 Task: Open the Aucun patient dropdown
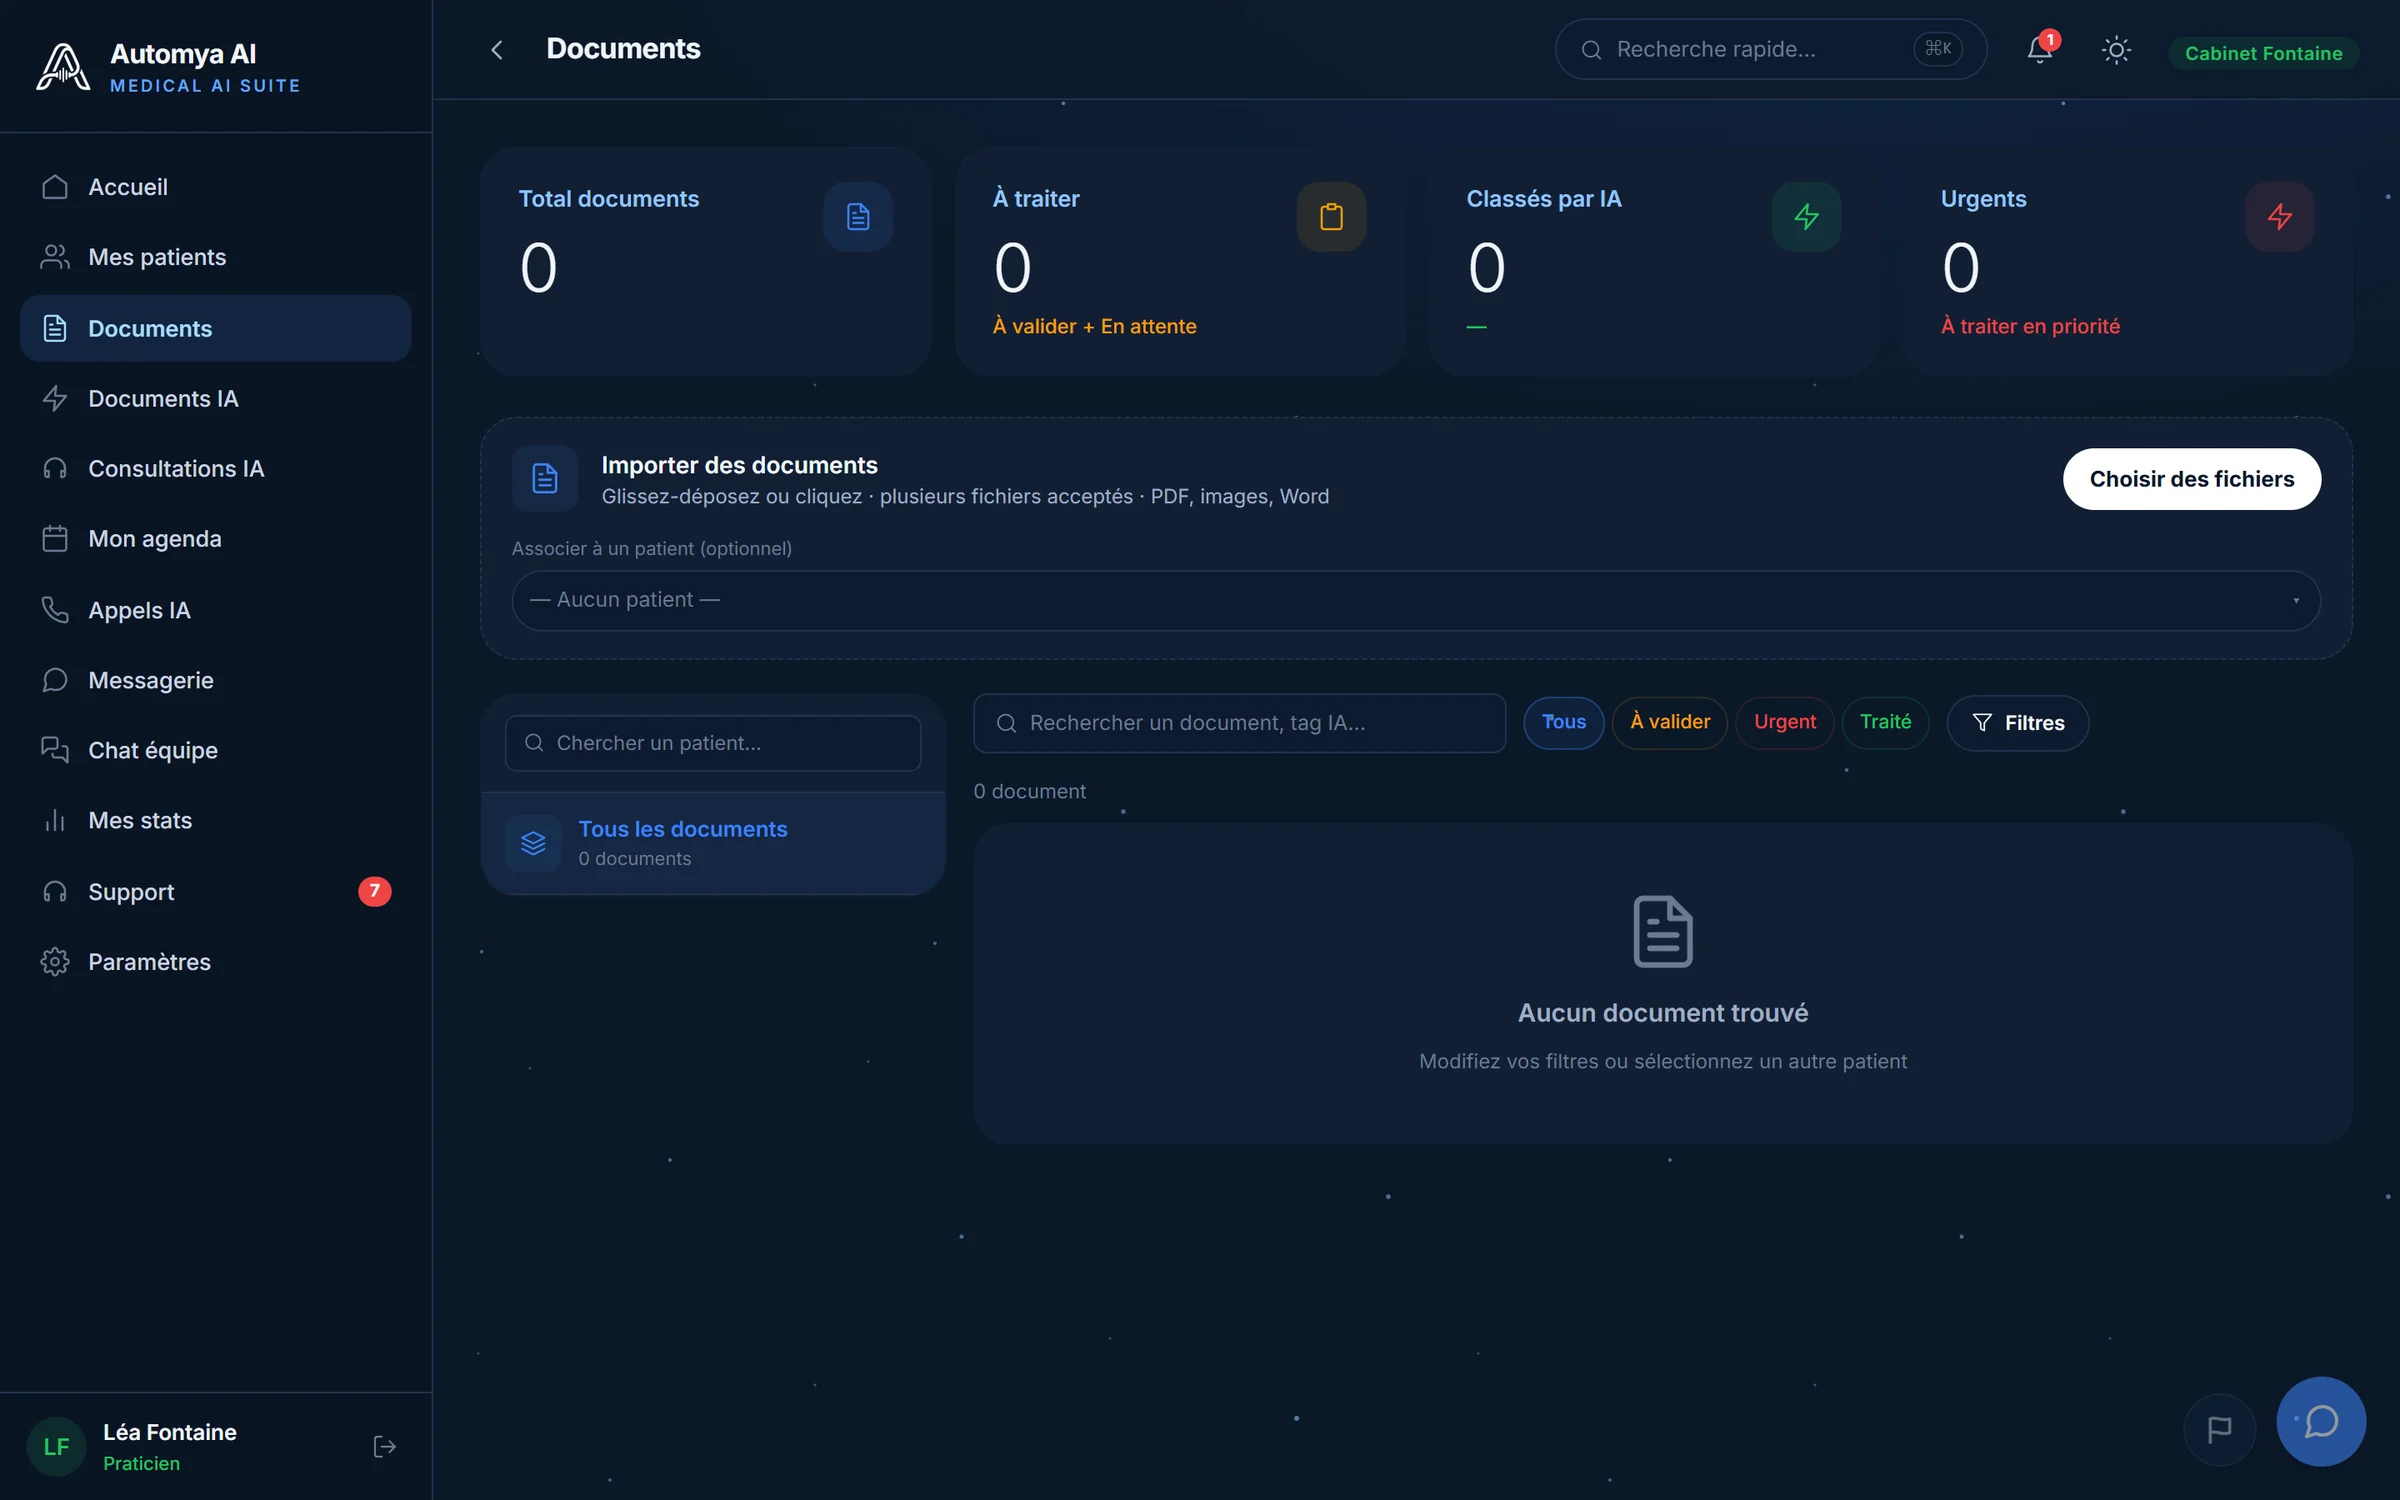click(x=1415, y=600)
